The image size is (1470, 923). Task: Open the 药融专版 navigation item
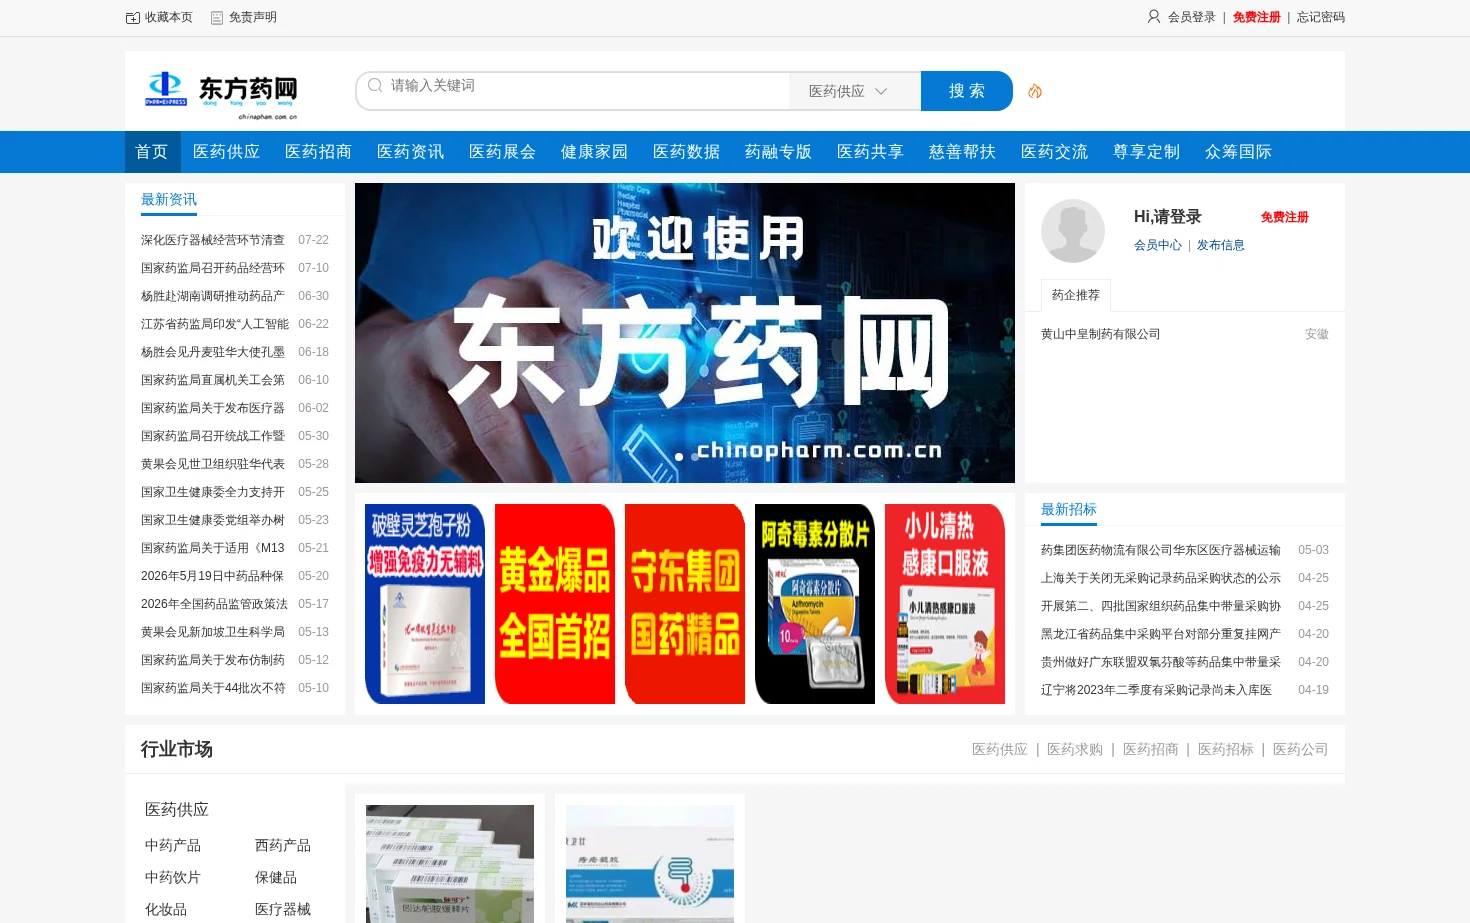(779, 152)
